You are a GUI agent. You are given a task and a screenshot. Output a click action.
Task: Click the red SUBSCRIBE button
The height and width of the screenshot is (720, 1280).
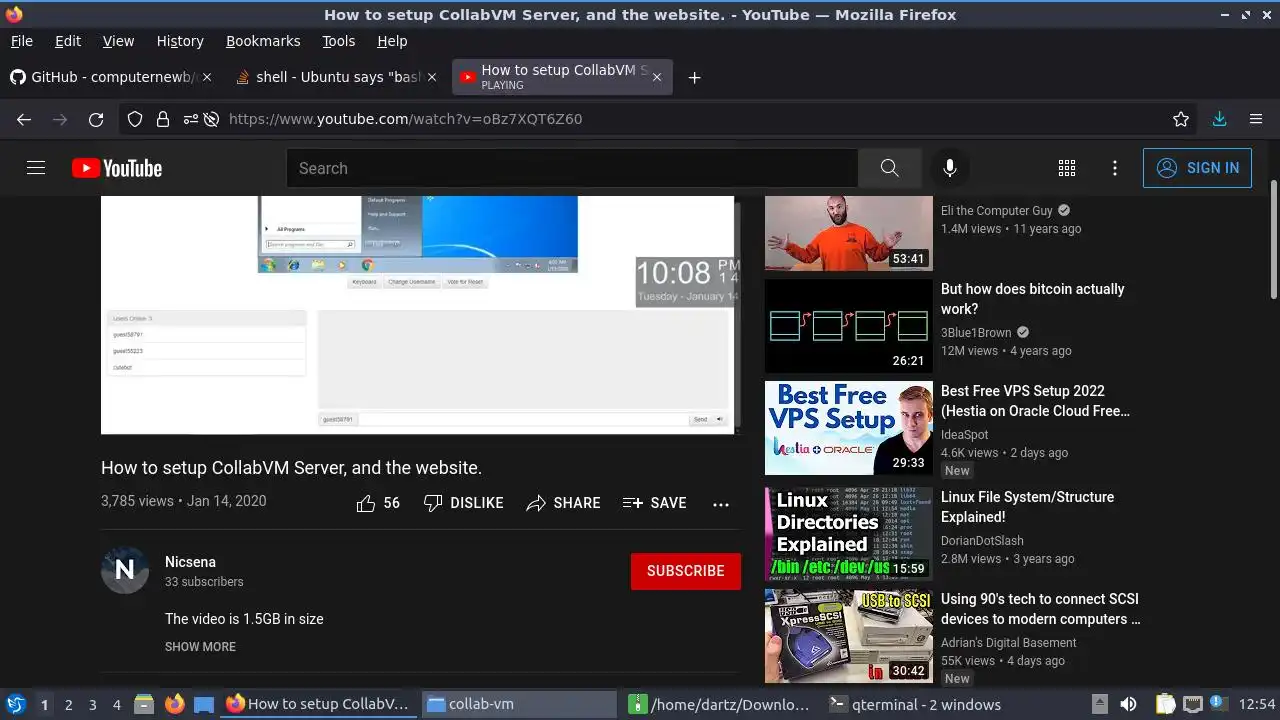point(686,571)
